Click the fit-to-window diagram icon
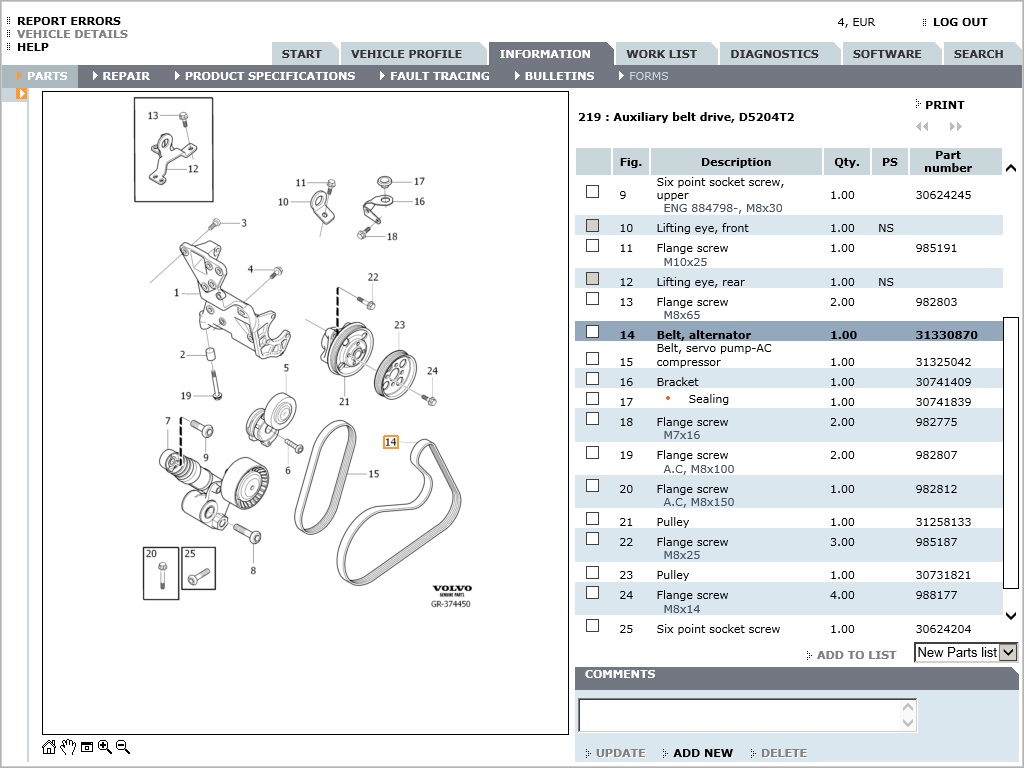Viewport: 1024px width, 768px height. click(x=87, y=747)
